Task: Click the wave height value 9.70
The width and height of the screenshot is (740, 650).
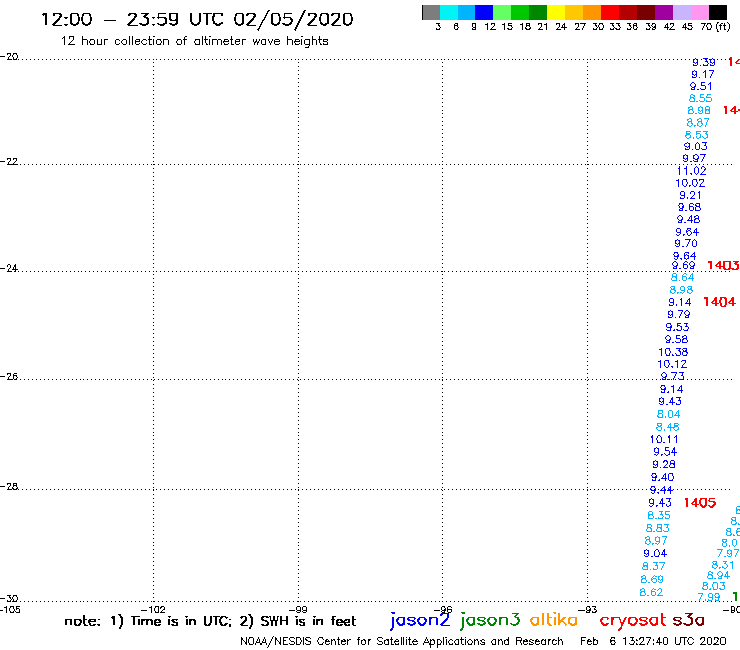Action: pos(686,244)
